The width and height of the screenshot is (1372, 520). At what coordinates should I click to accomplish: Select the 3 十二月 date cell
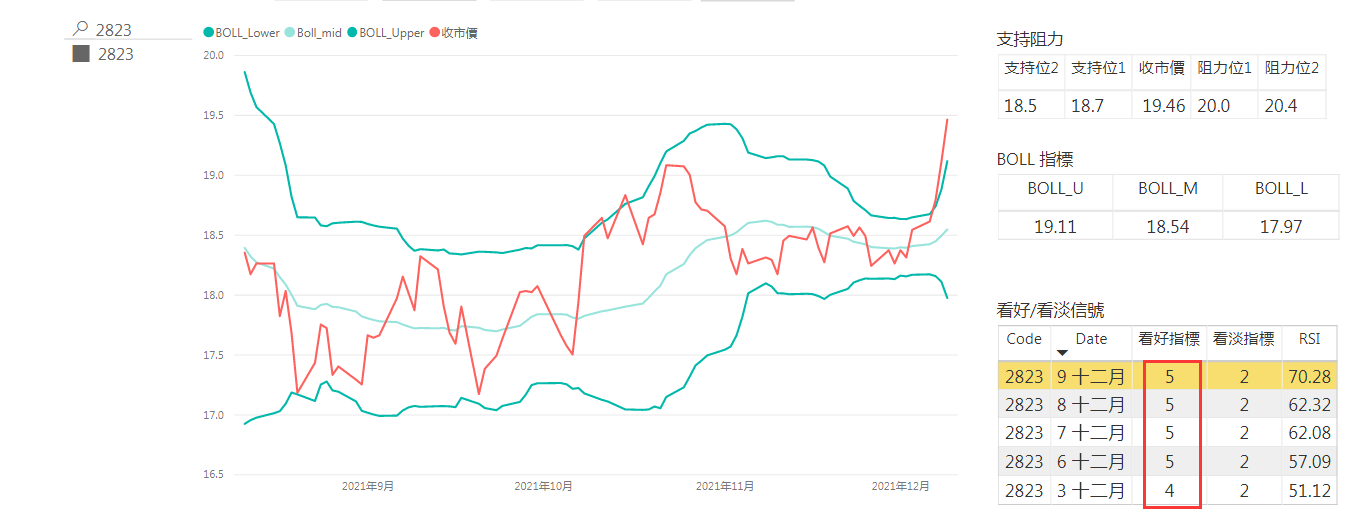[x=1091, y=491]
